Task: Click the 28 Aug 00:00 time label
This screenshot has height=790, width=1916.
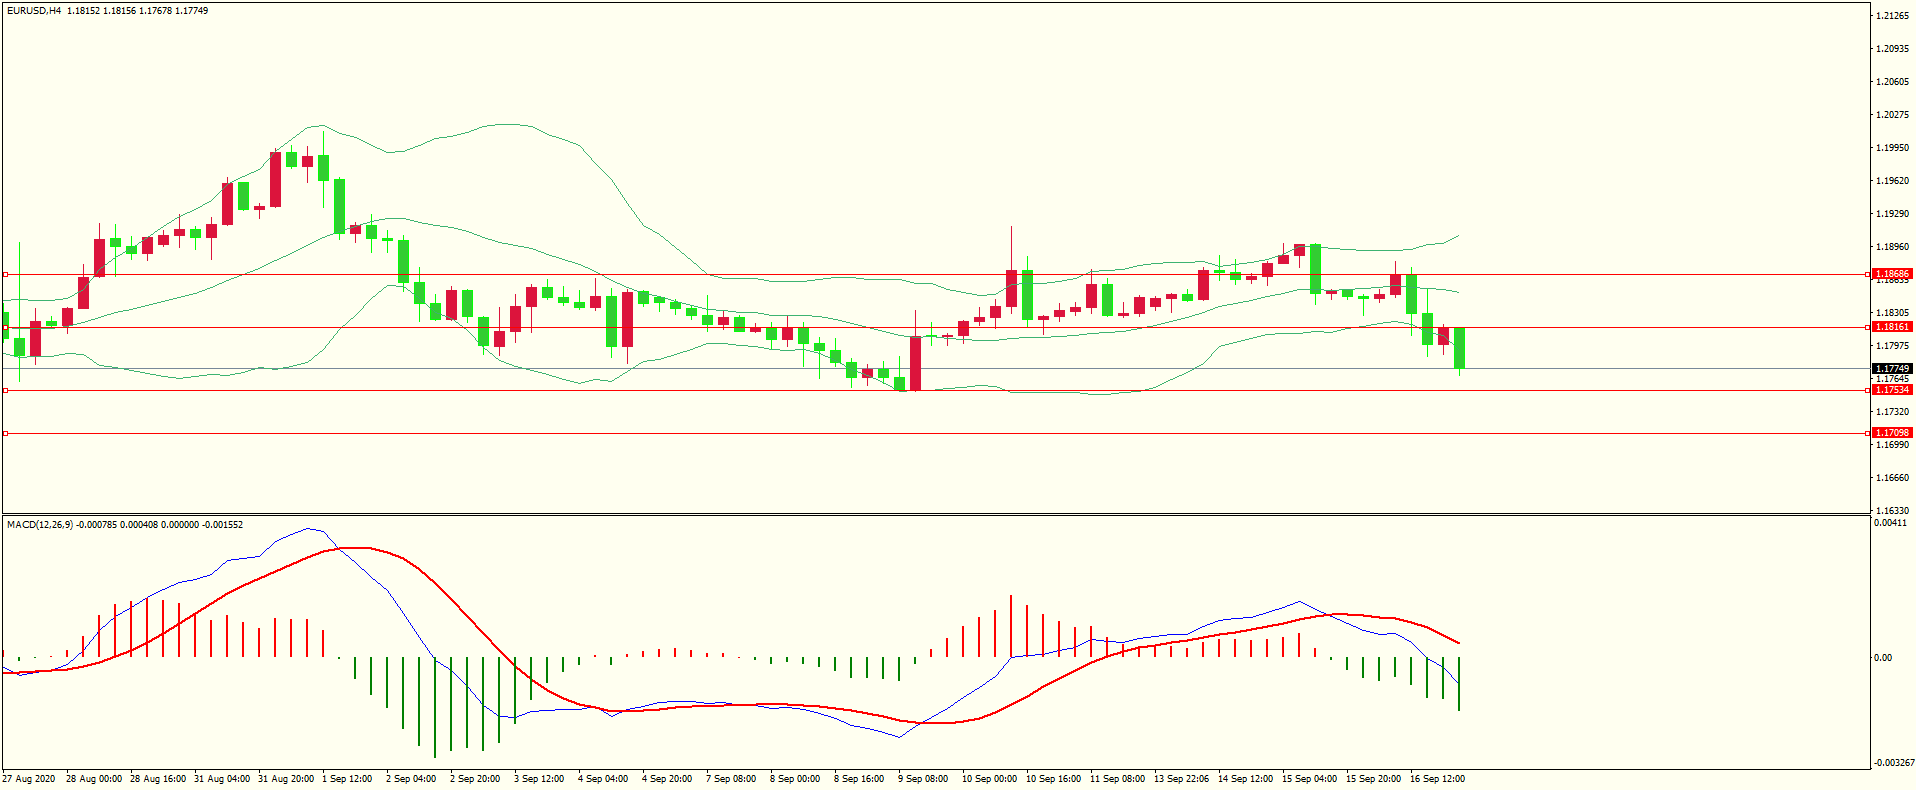Action: [x=94, y=779]
